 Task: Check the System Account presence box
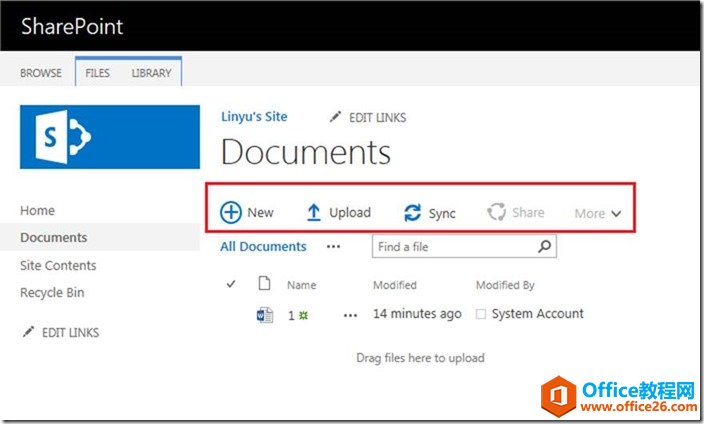click(x=481, y=314)
